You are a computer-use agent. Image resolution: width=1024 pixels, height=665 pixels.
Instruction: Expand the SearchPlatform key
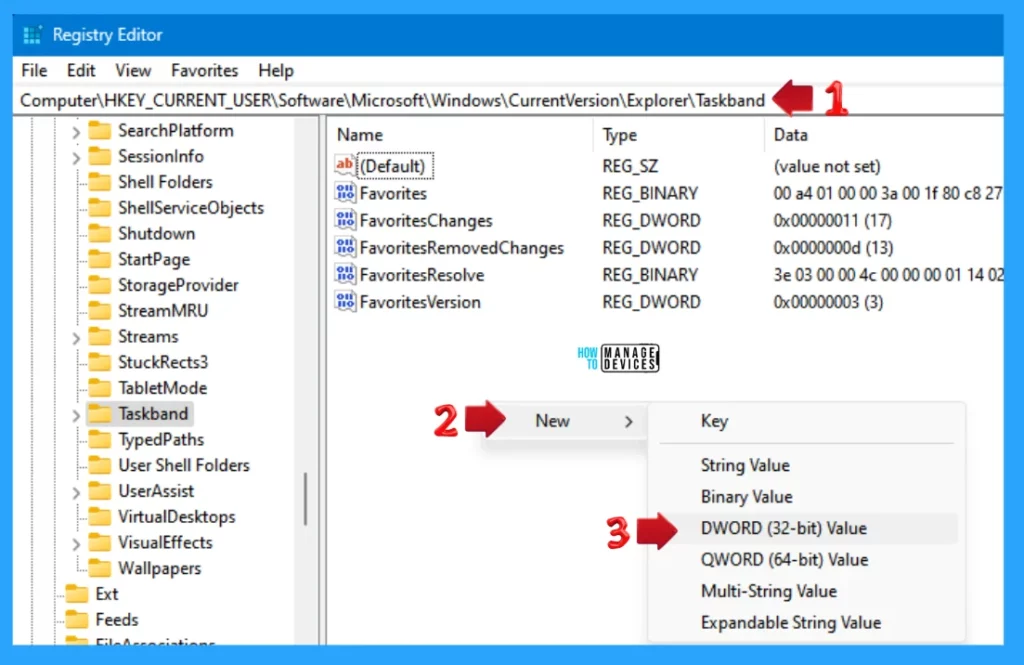point(76,132)
